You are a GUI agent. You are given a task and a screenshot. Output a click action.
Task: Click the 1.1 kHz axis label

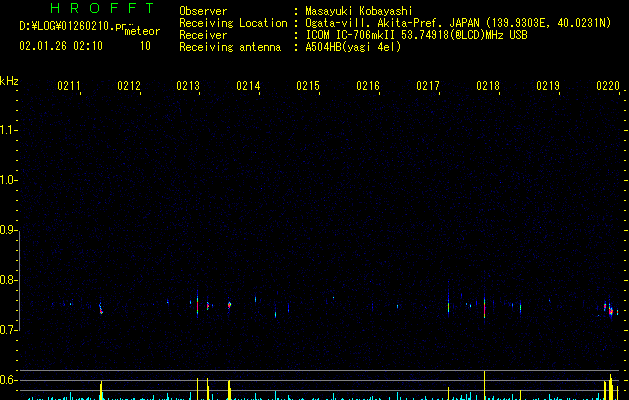tap(8, 130)
